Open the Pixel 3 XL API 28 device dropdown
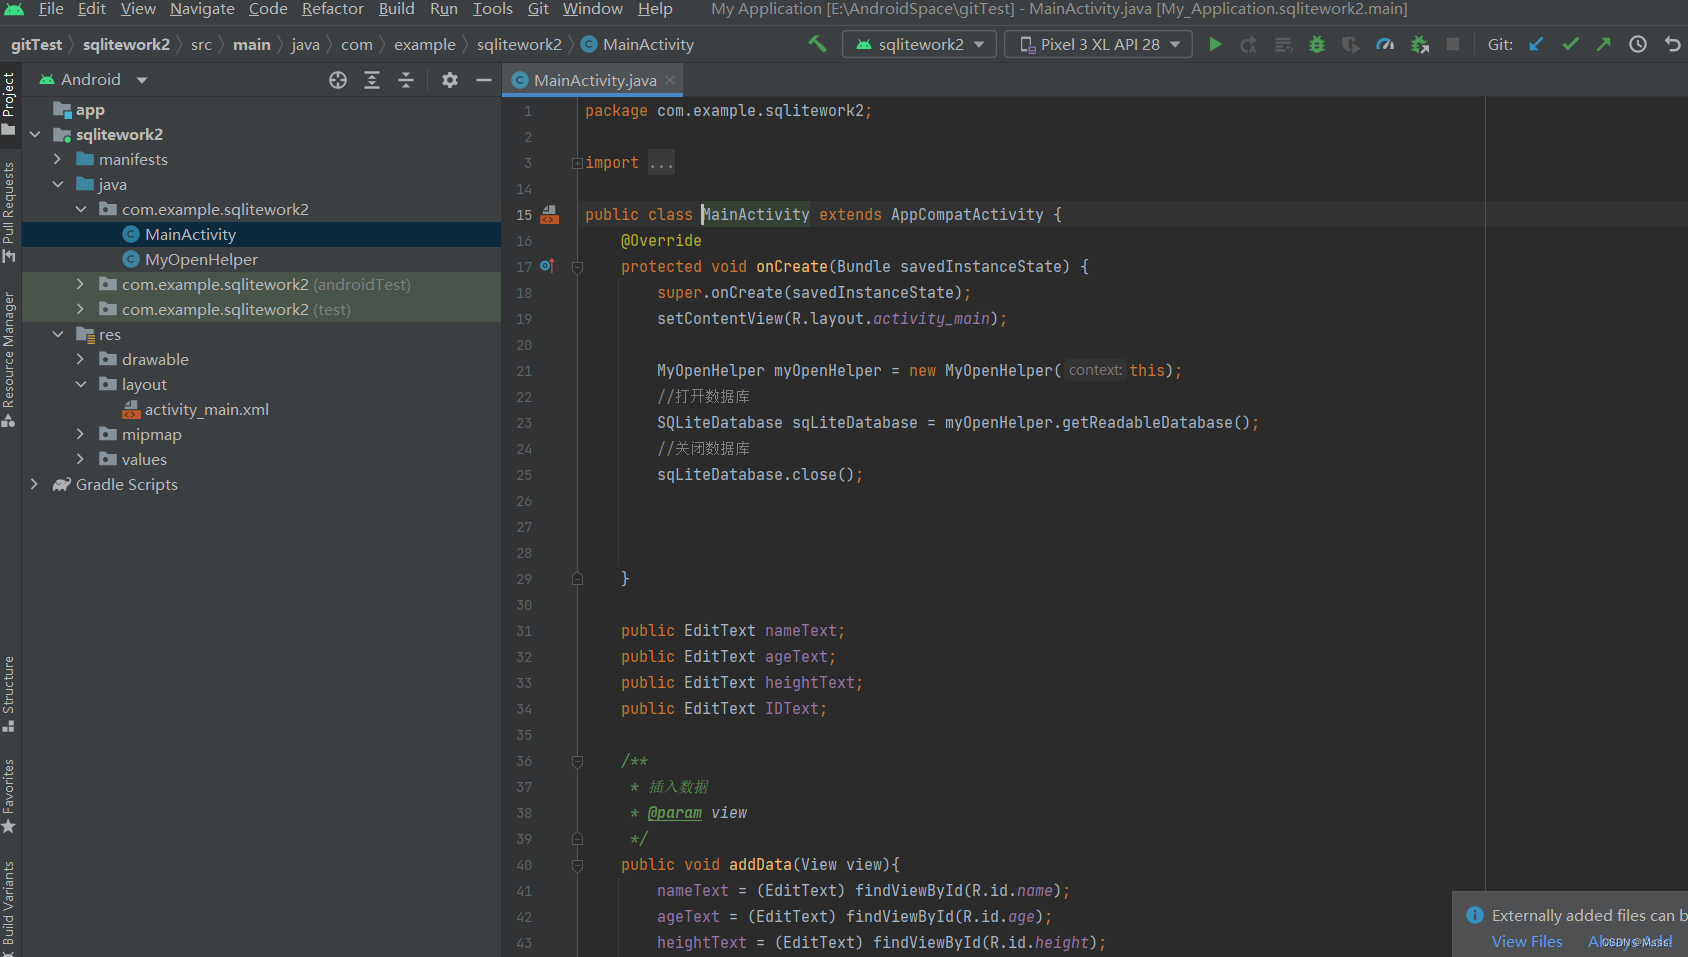This screenshot has height=957, width=1688. 1098,44
